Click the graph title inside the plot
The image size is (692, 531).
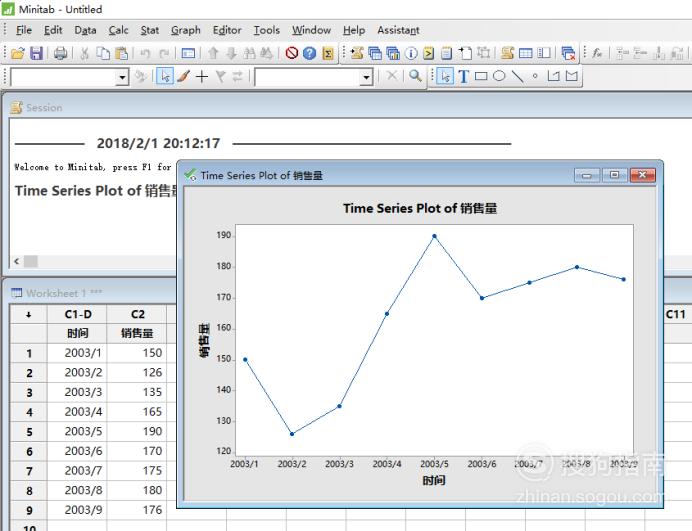tap(420, 208)
